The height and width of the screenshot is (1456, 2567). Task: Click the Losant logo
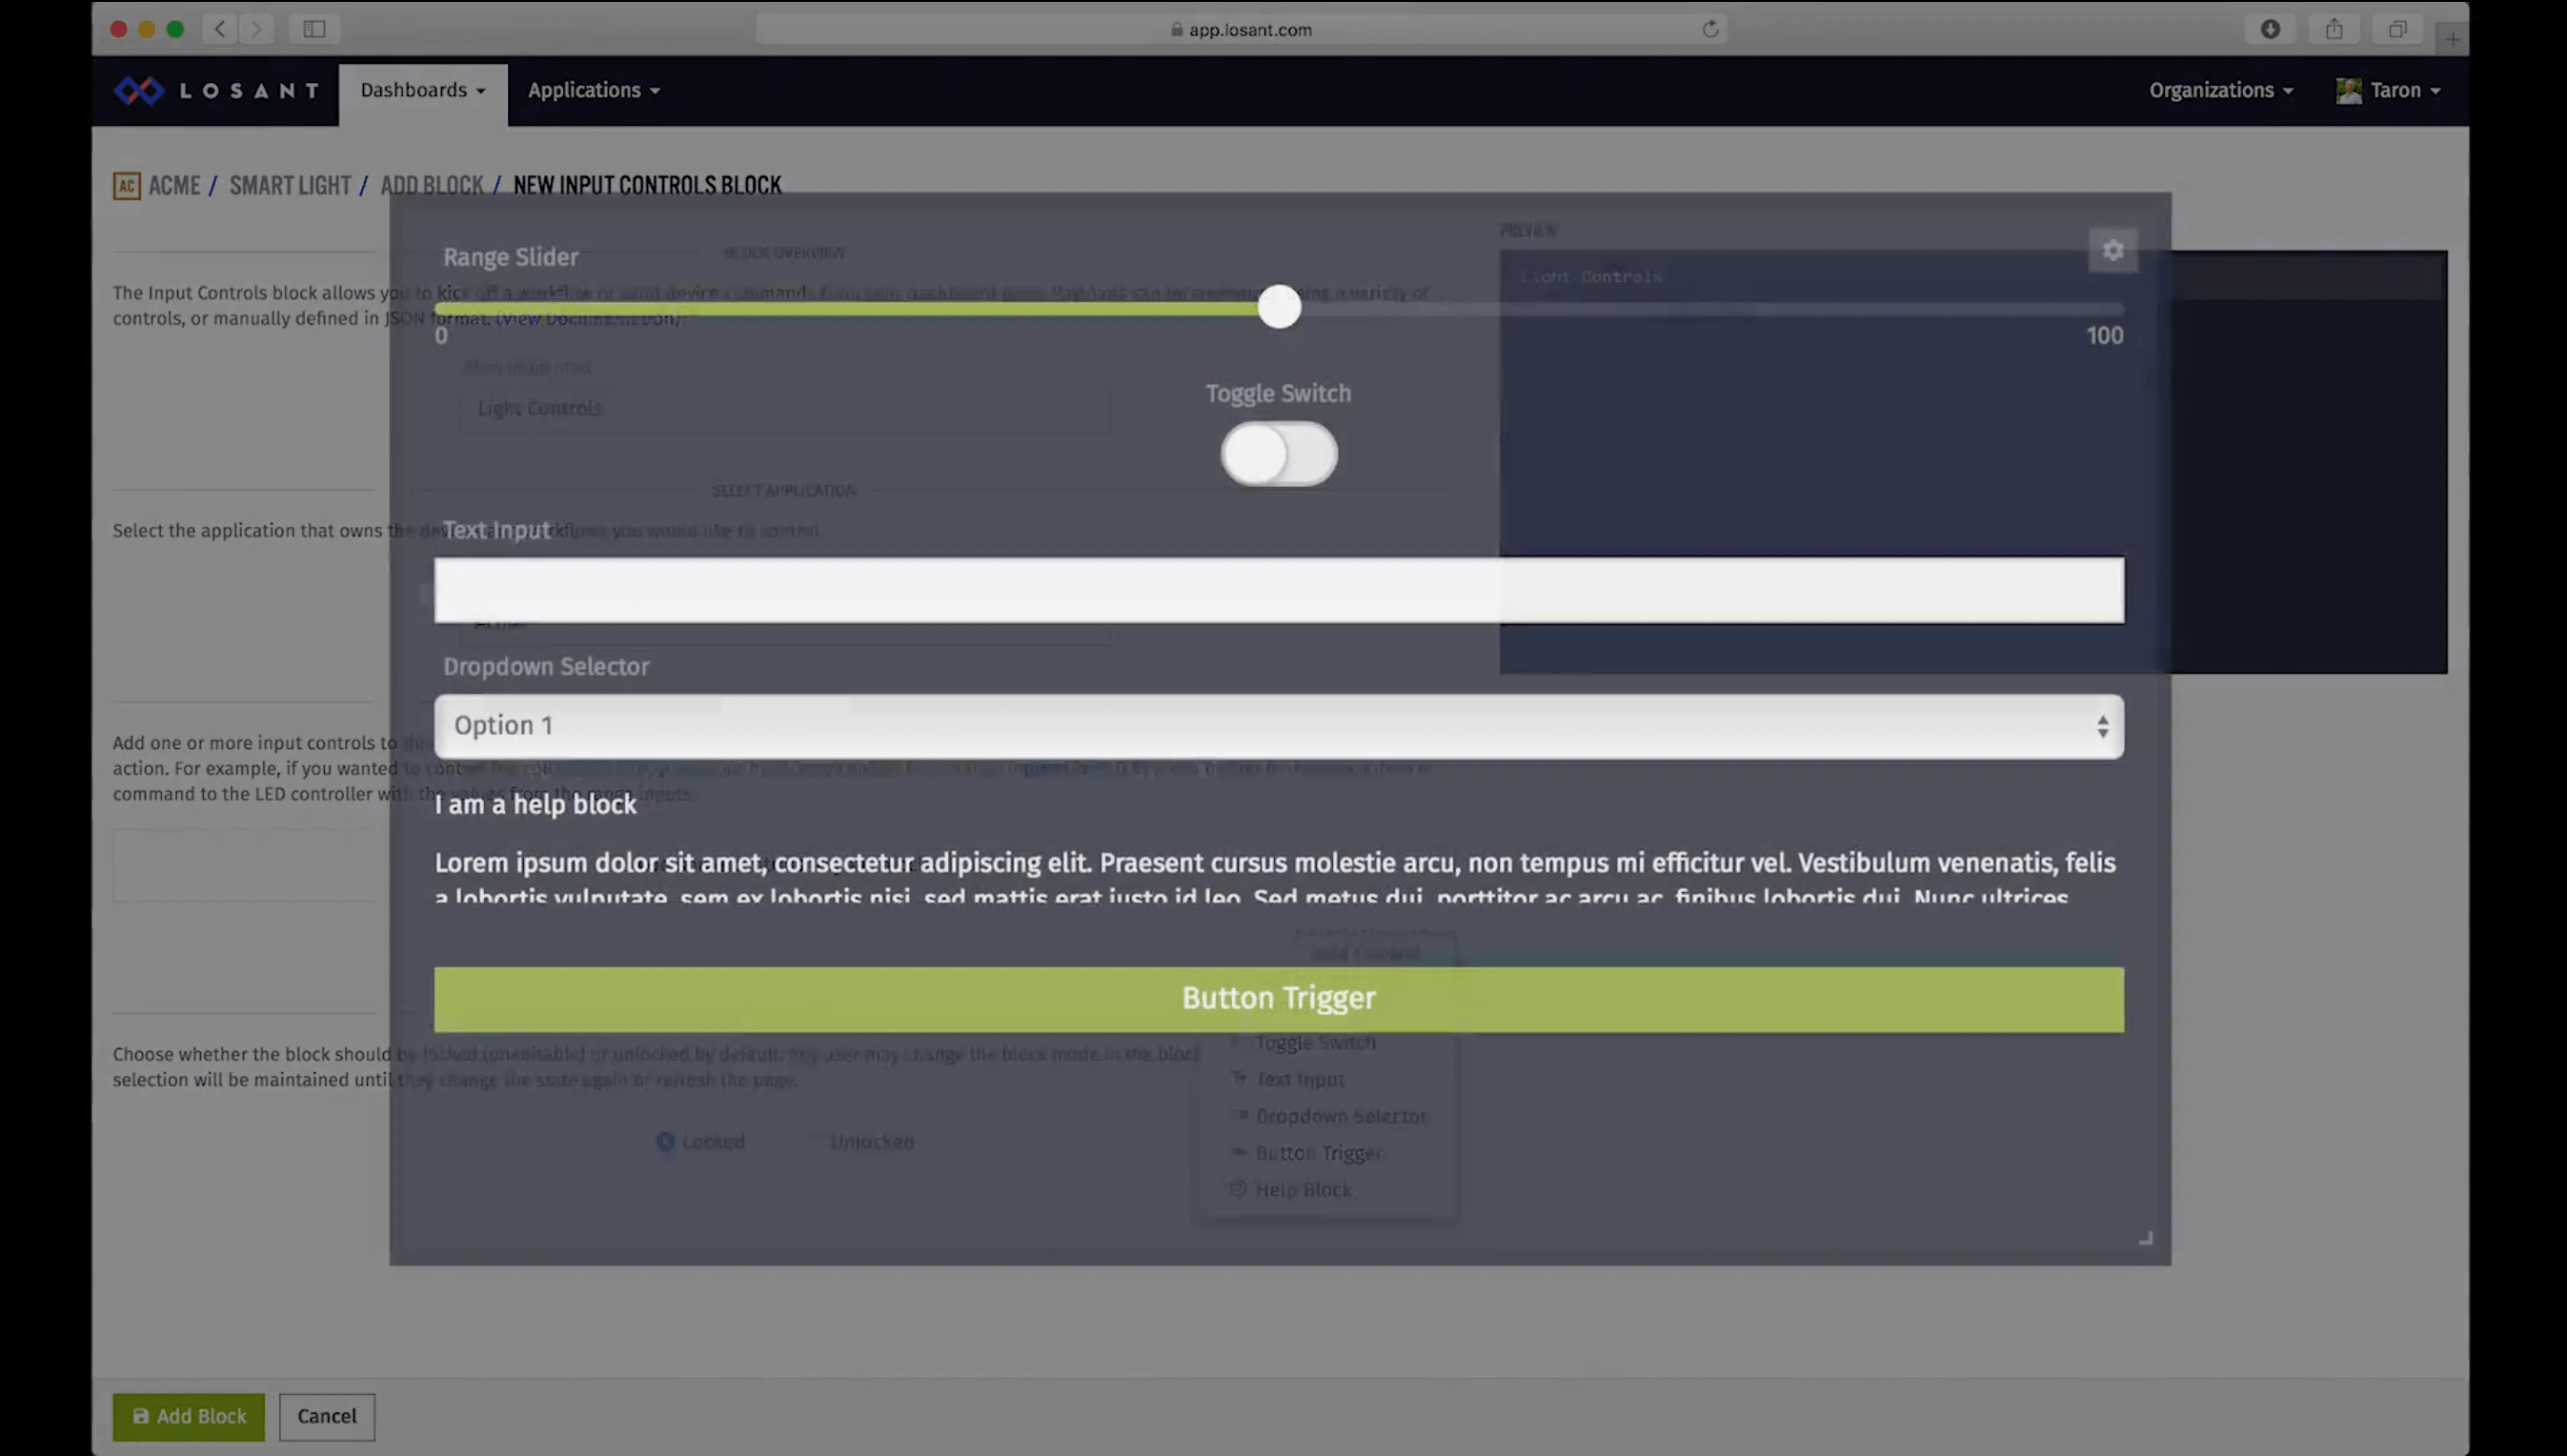tap(216, 90)
